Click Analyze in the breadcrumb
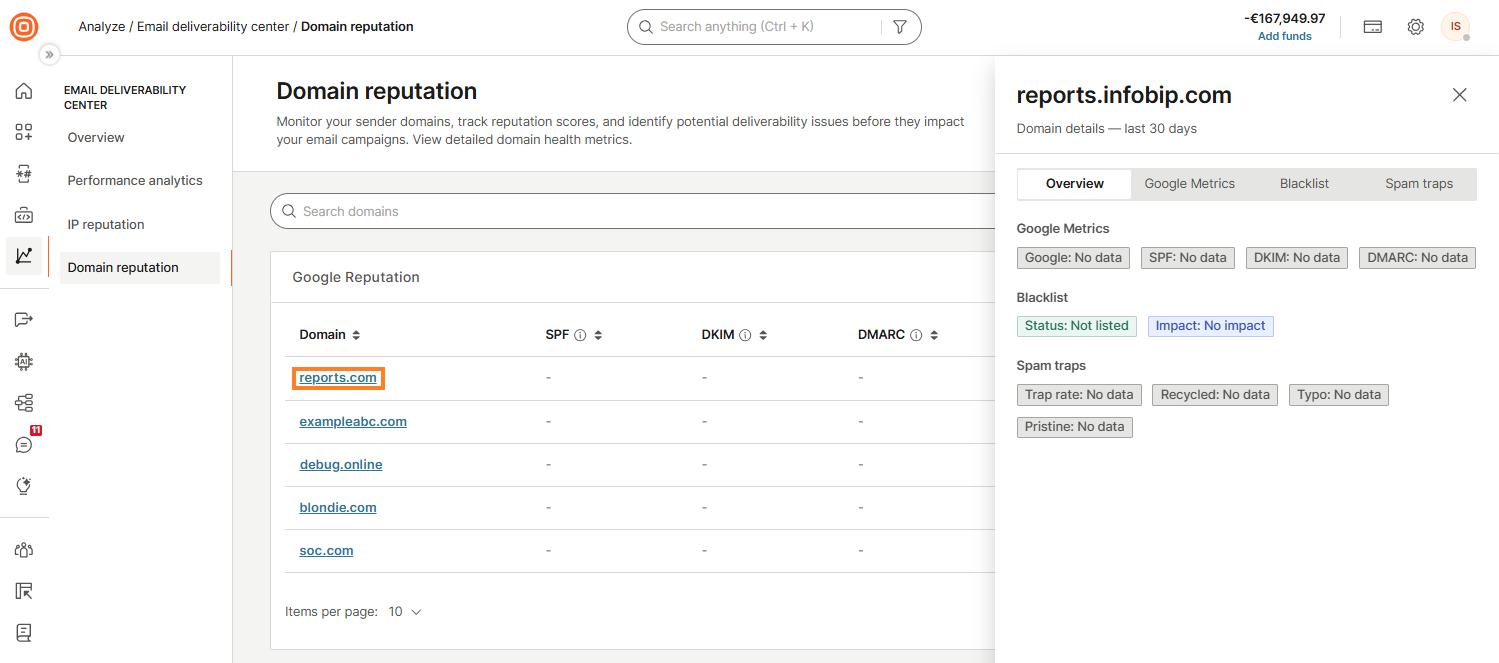The height and width of the screenshot is (663, 1499). point(102,27)
